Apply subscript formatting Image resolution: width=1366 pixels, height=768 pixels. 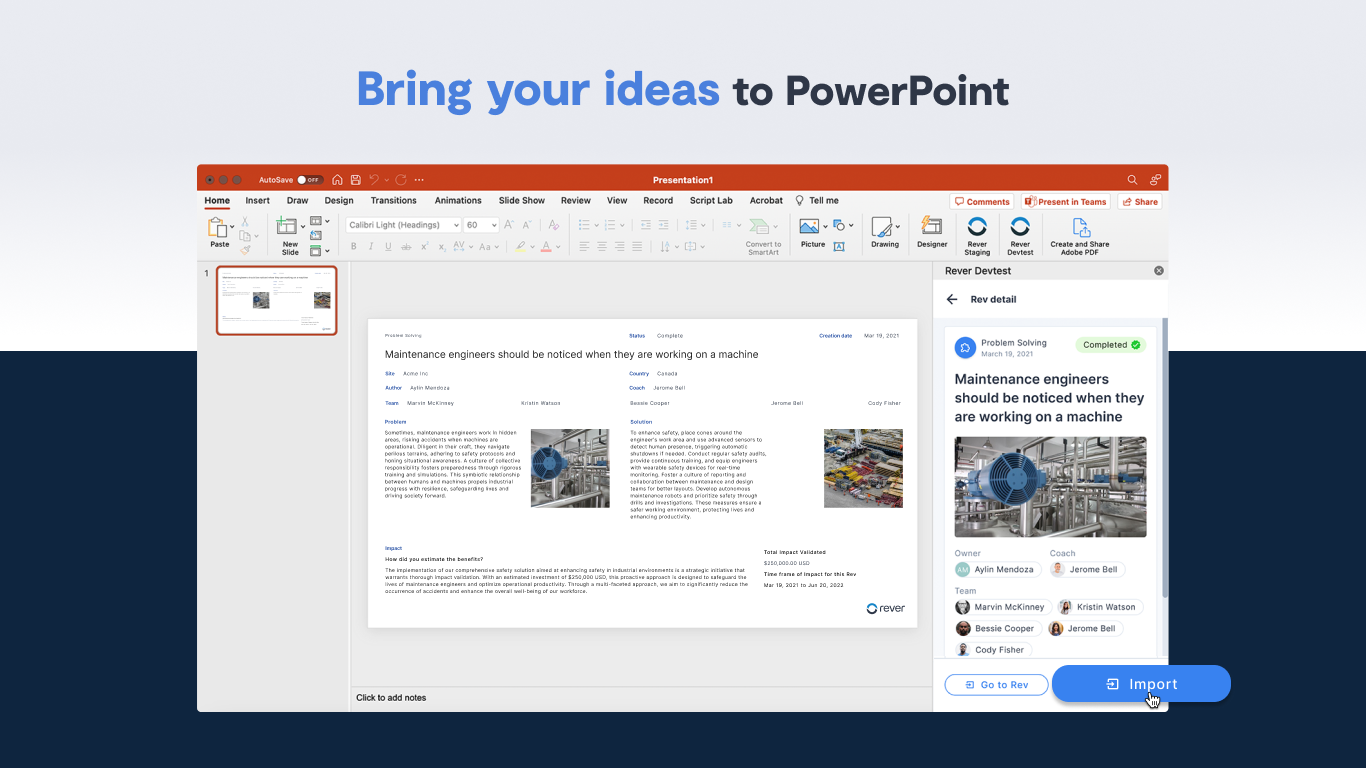point(442,246)
